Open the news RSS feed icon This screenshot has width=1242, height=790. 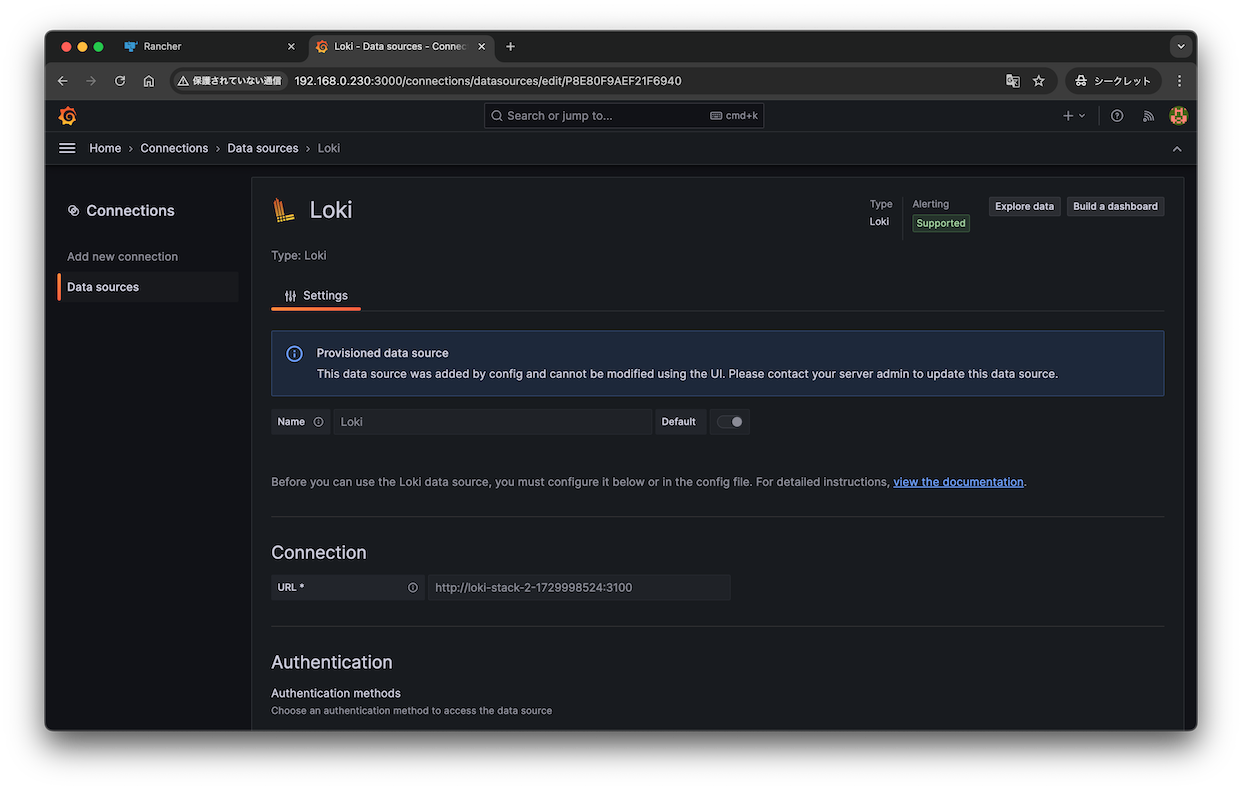(x=1148, y=116)
